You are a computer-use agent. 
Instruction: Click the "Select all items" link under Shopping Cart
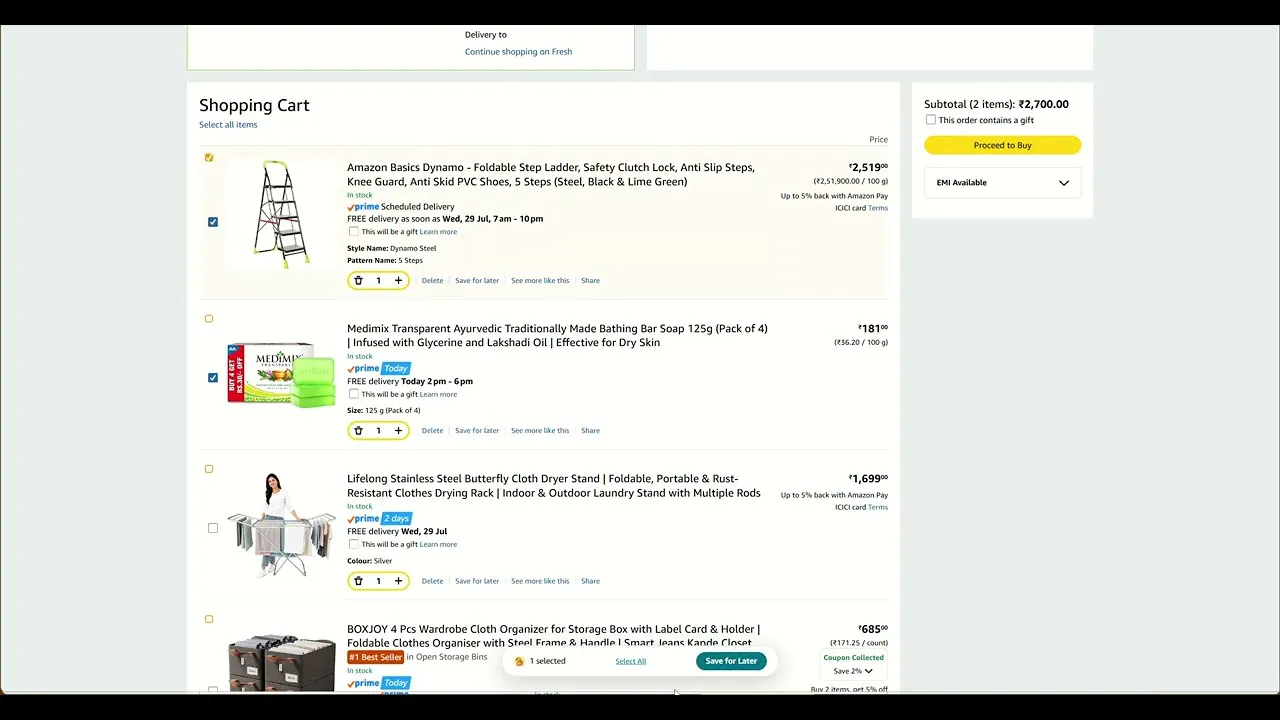point(228,125)
